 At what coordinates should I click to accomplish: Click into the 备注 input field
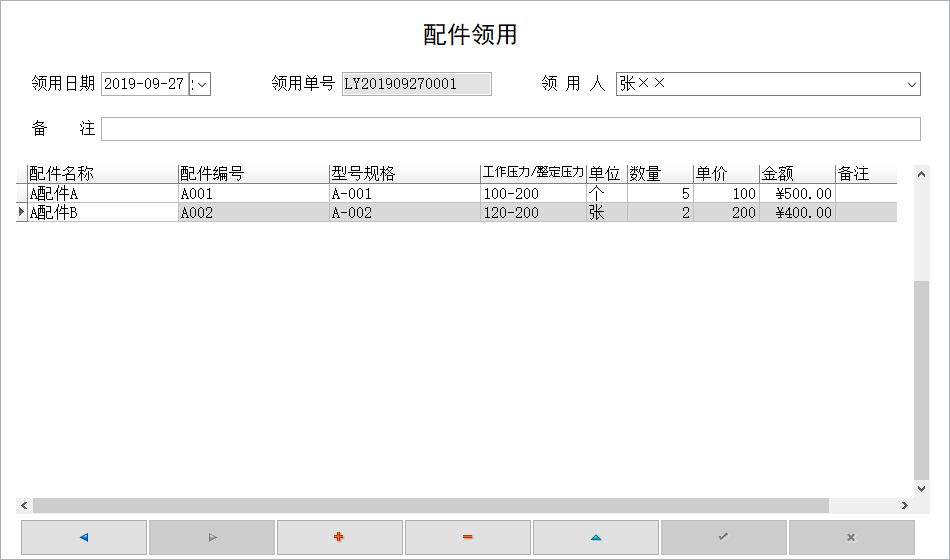(x=511, y=128)
